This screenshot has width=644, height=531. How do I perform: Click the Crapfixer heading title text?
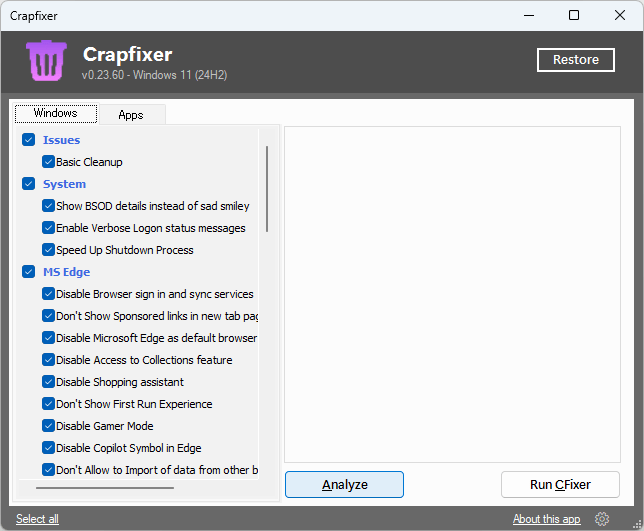click(128, 55)
